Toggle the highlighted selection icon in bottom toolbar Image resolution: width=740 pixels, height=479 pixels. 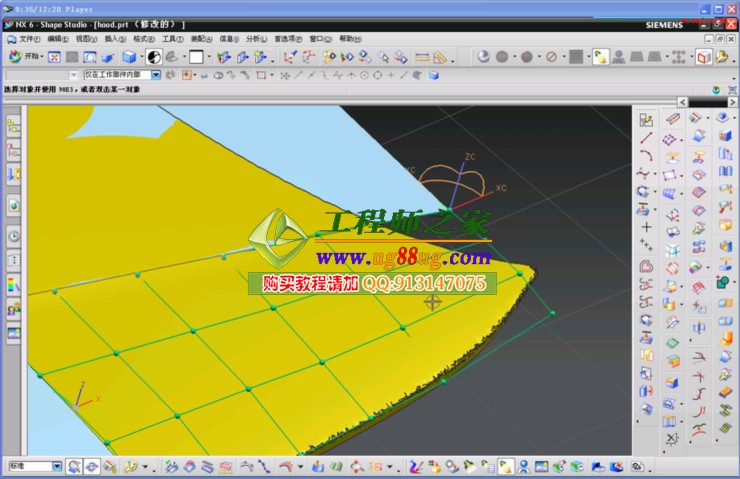coord(506,466)
